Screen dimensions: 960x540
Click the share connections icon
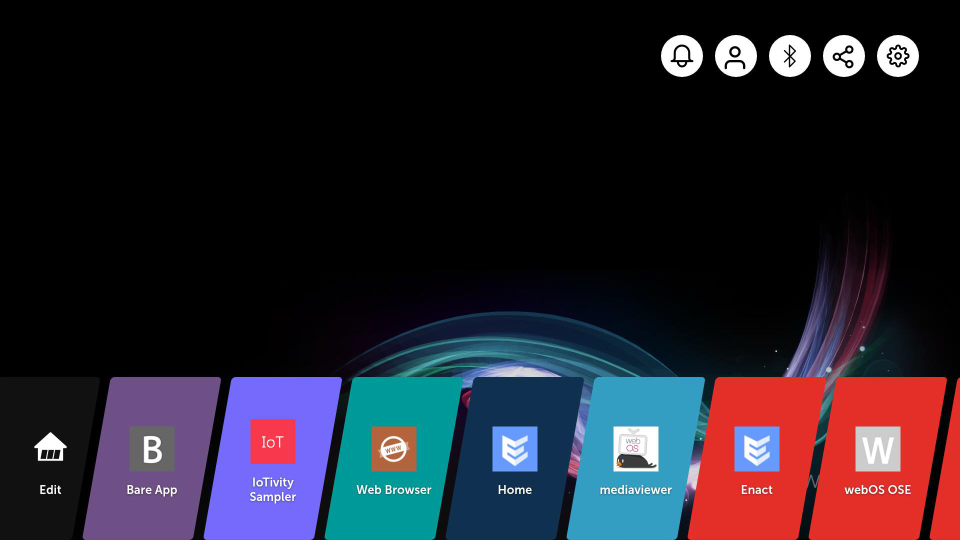click(x=844, y=56)
